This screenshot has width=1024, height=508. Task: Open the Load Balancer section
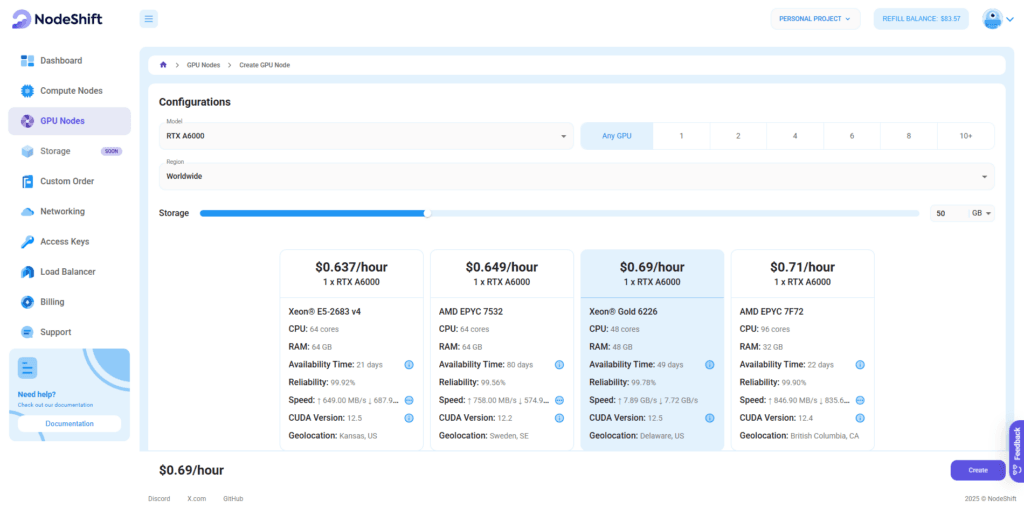[x=67, y=272]
